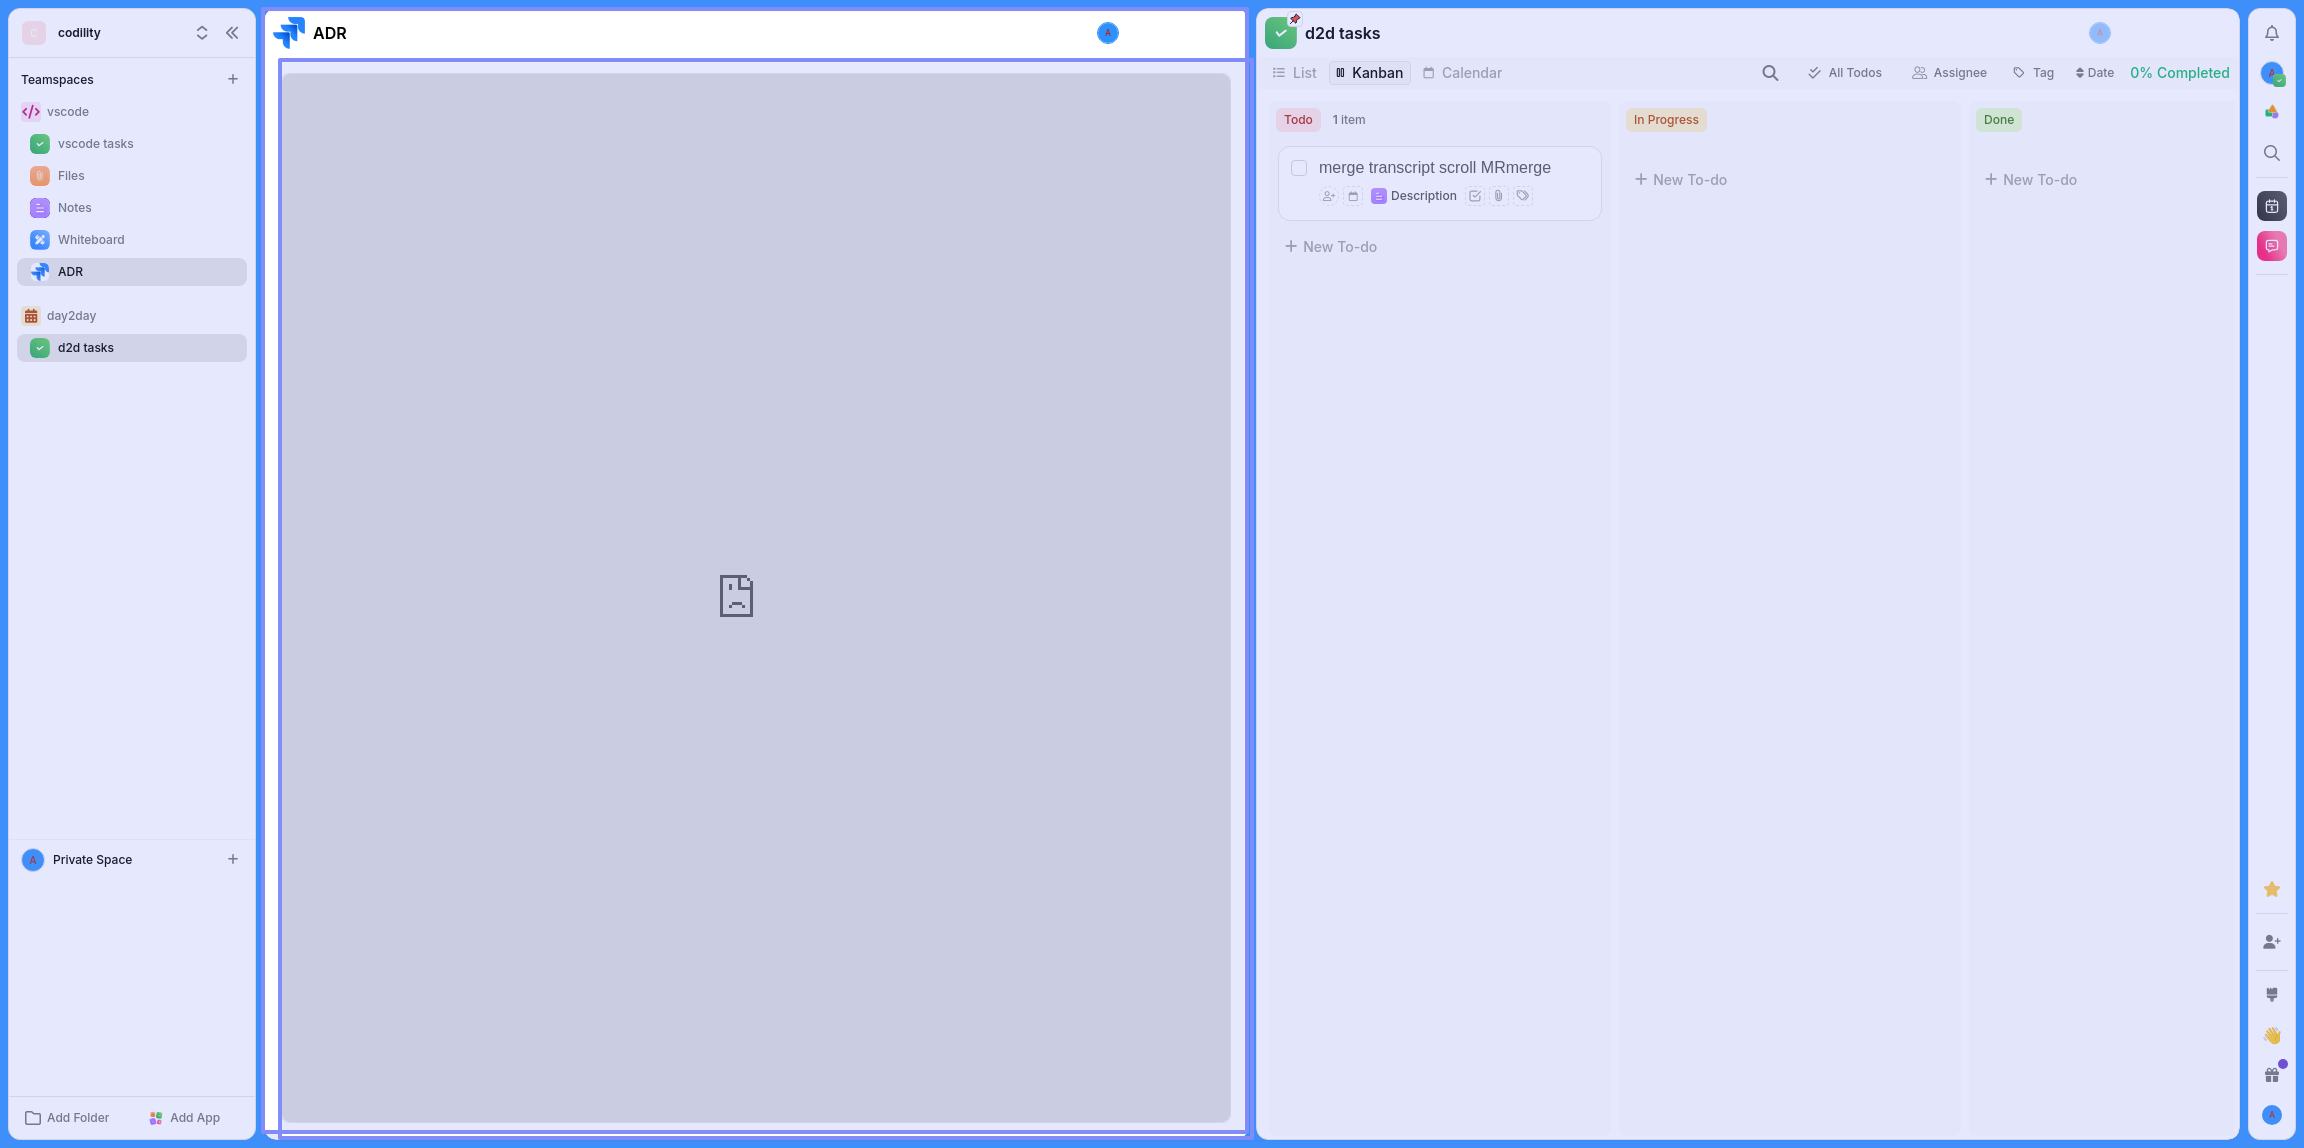The image size is (2304, 1148).
Task: Switch to the List view tab
Action: (1294, 73)
